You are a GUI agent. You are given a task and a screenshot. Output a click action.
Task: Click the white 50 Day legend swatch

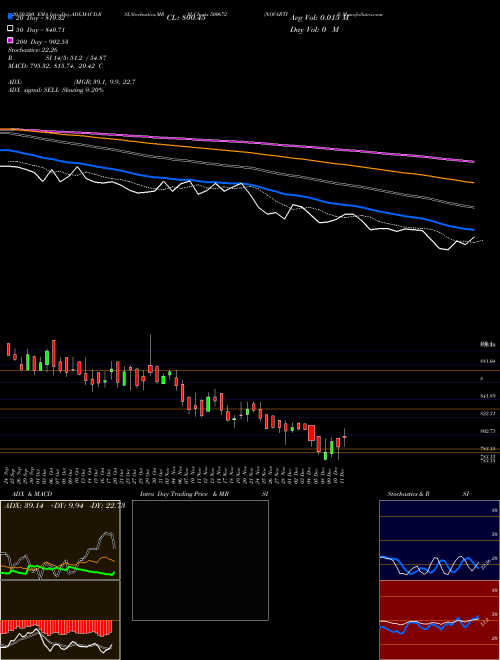pos(10,28)
